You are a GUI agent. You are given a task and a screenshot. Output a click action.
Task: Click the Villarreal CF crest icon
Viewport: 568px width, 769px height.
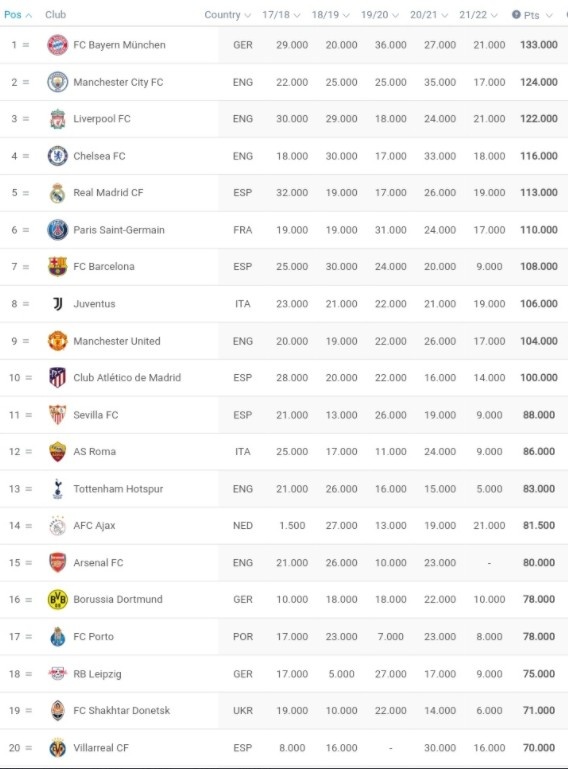click(57, 747)
